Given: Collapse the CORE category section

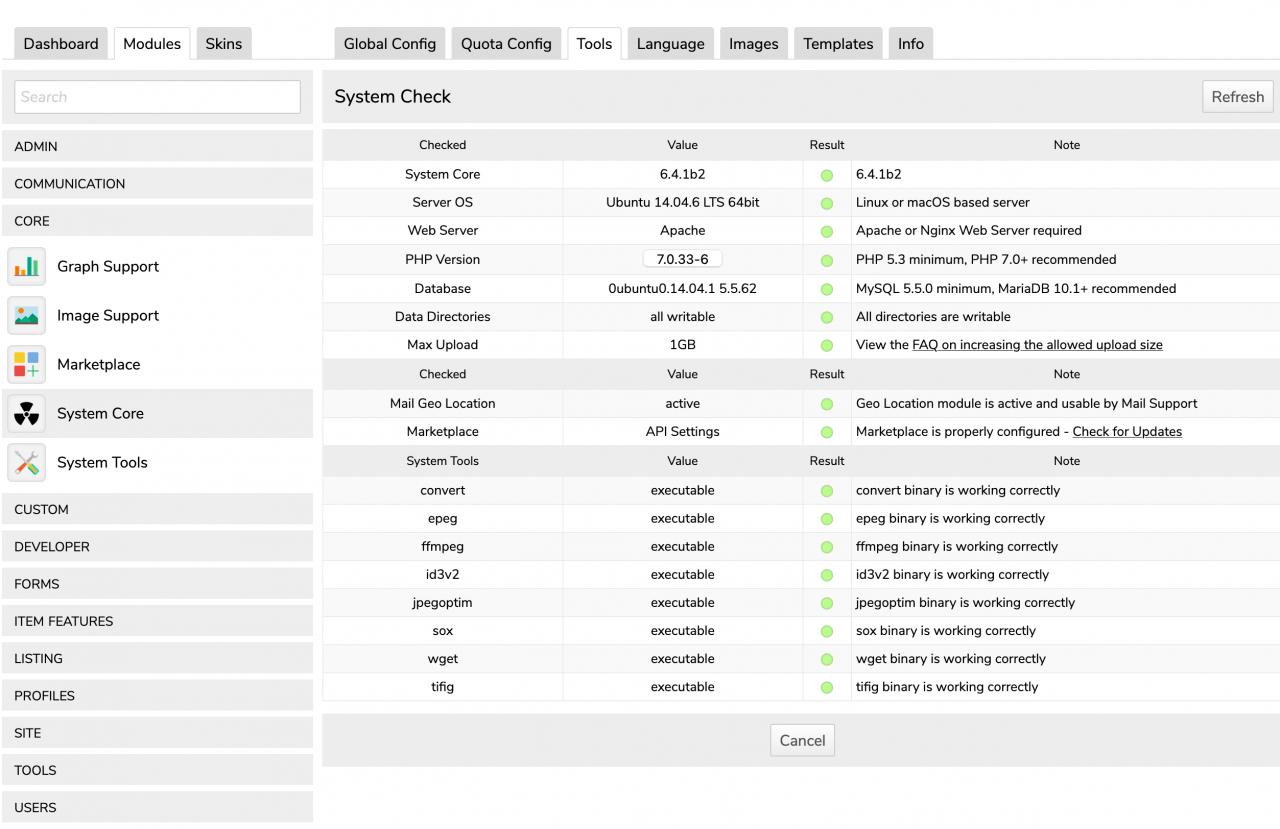Looking at the screenshot, I should (x=158, y=221).
